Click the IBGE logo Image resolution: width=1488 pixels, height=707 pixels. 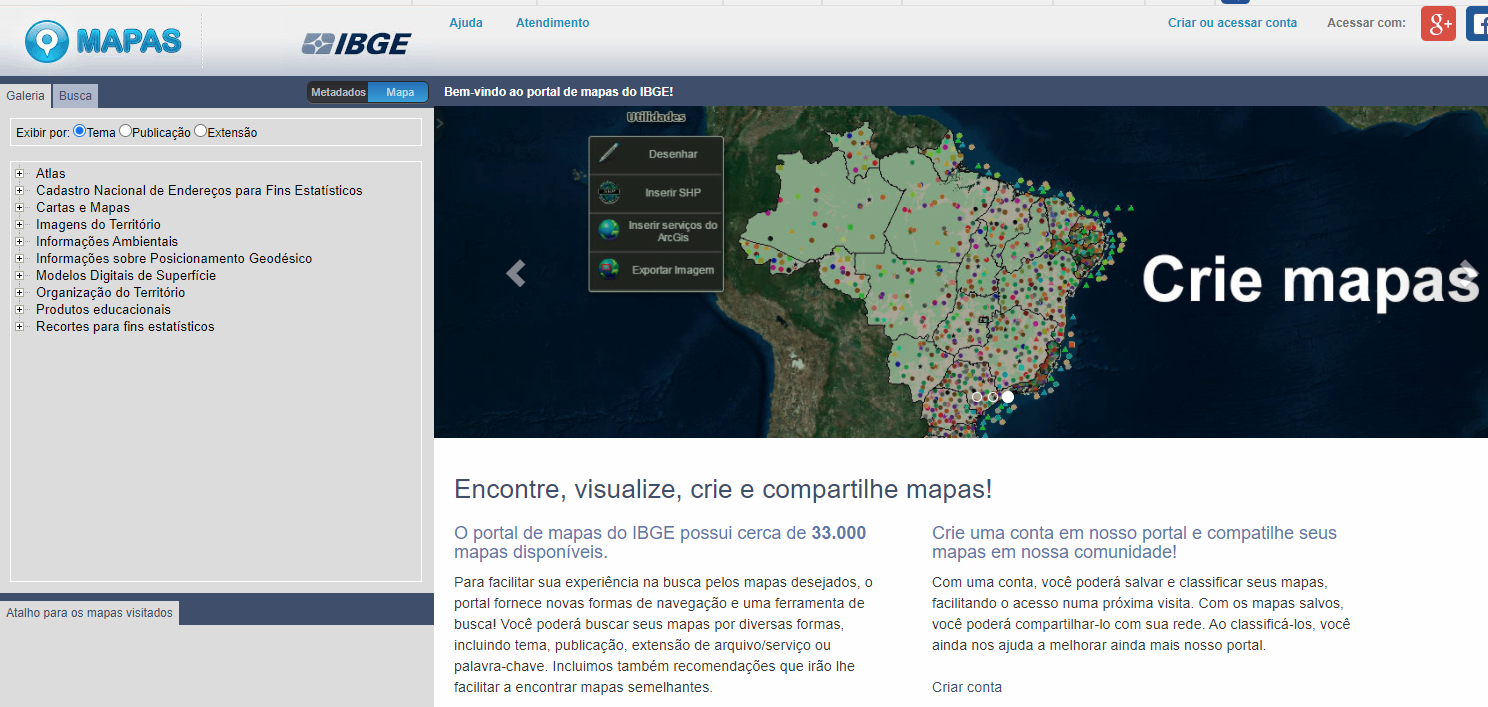click(357, 43)
